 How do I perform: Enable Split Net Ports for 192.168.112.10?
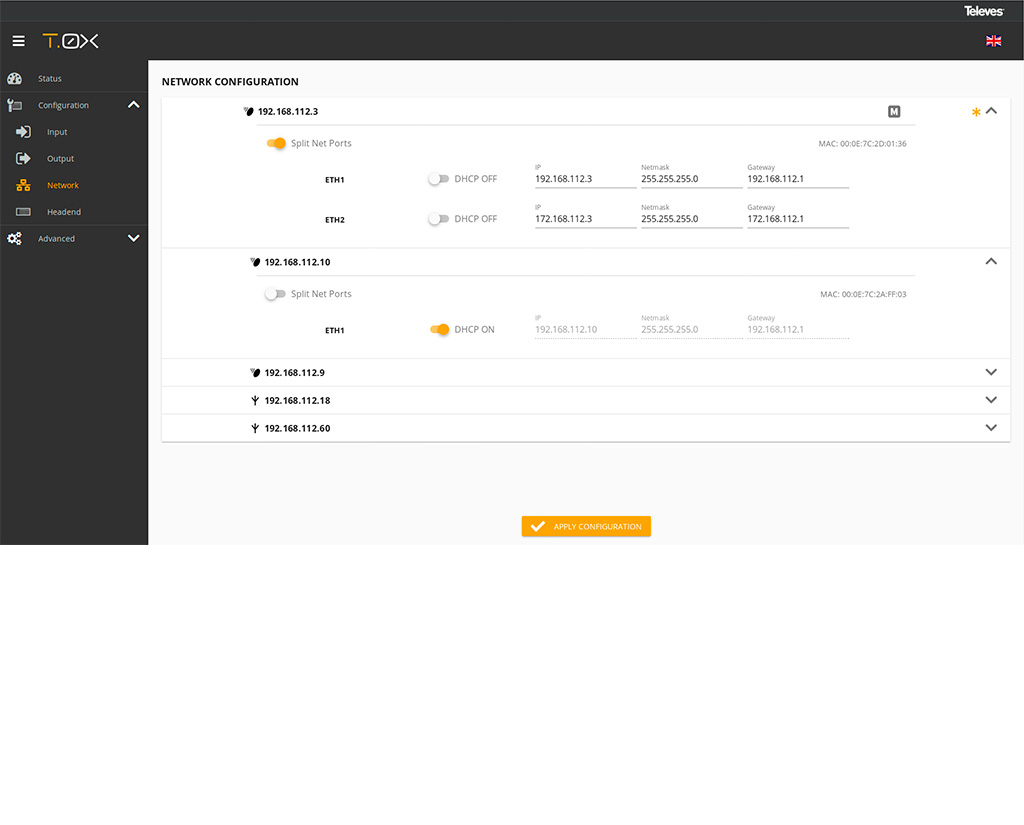[x=274, y=294]
